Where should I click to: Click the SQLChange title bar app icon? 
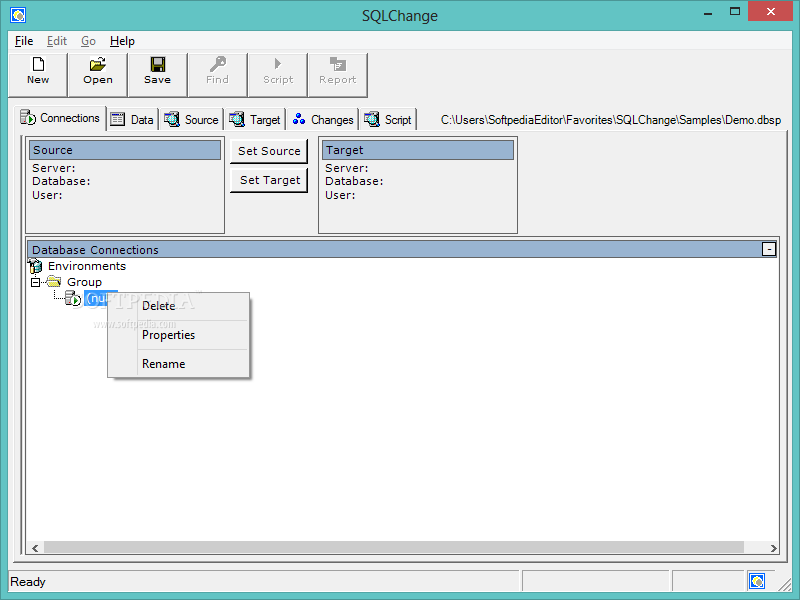(18, 15)
